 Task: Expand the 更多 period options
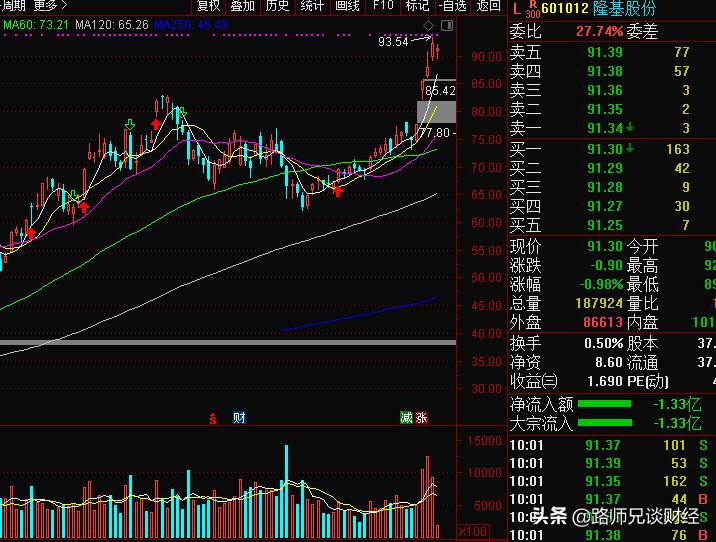pyautogui.click(x=50, y=5)
